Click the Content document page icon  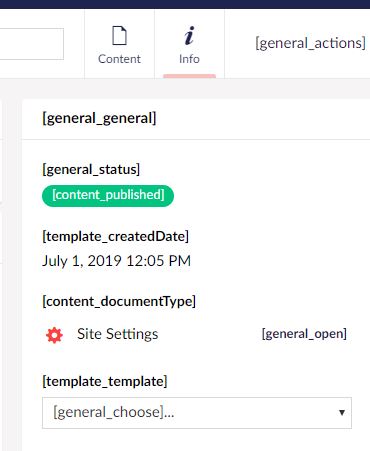click(x=119, y=36)
